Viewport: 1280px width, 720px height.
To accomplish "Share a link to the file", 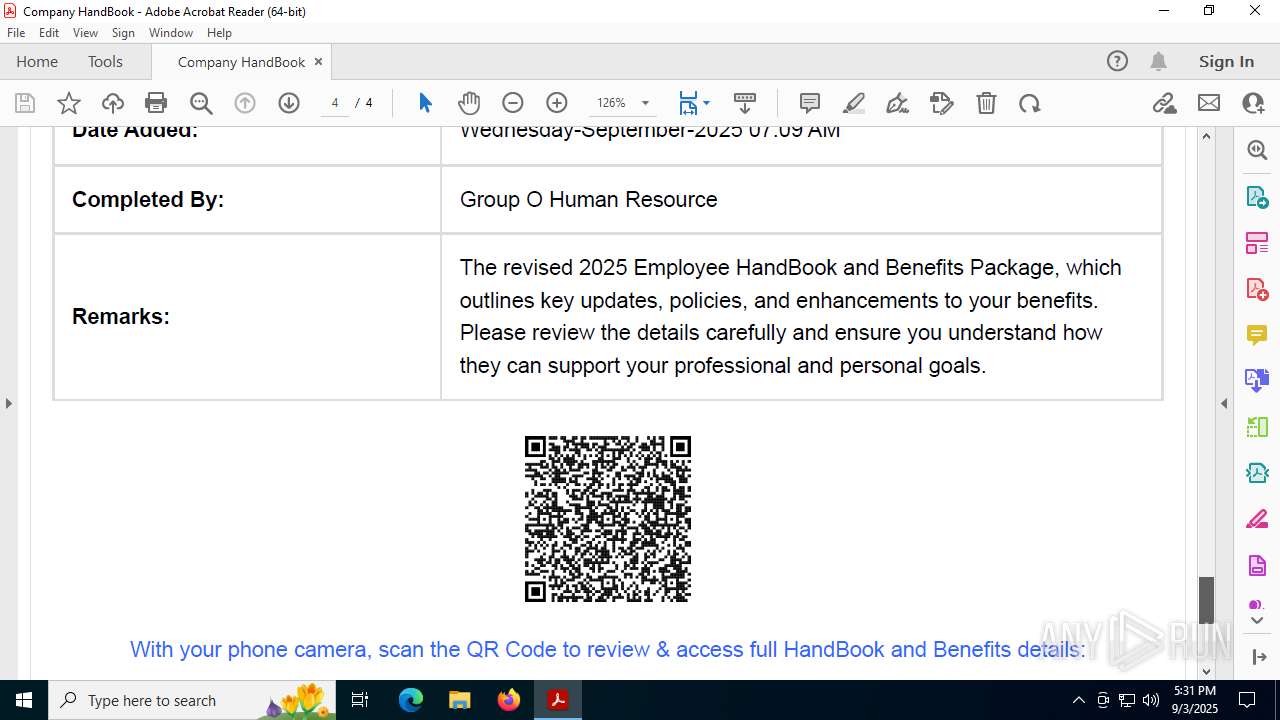I will click(1165, 103).
